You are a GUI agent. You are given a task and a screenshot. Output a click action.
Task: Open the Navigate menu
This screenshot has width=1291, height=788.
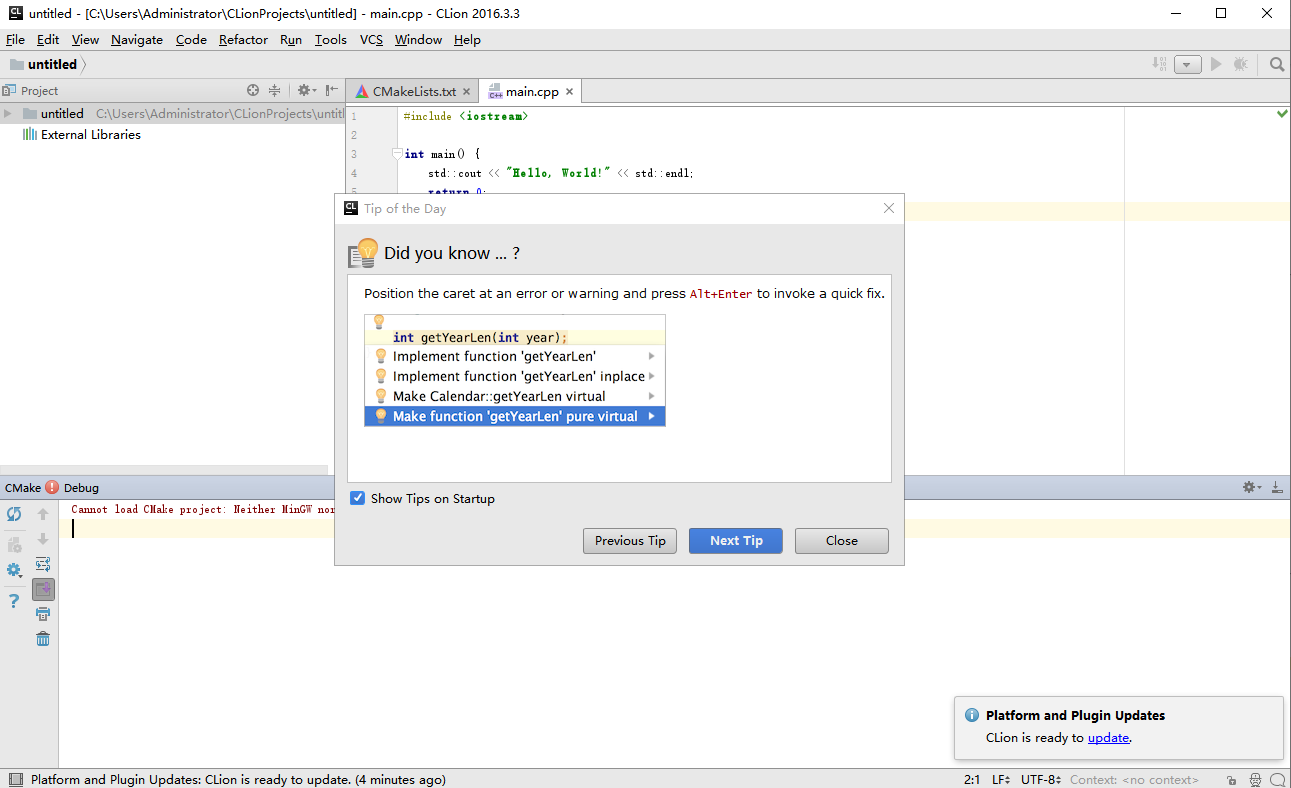coord(137,39)
